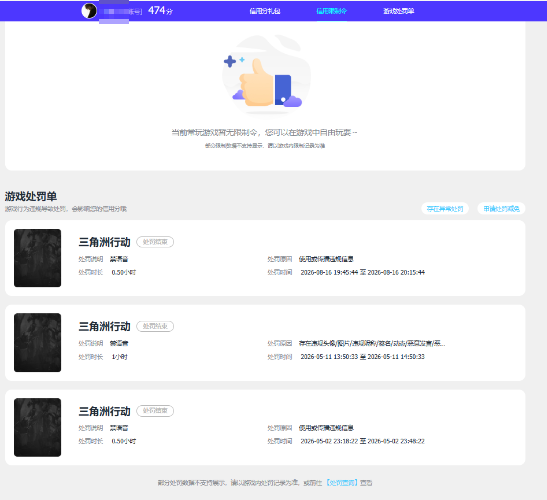Click 处罚结束 badge on the 2026-05-02 record
The width and height of the screenshot is (547, 500).
[x=155, y=411]
